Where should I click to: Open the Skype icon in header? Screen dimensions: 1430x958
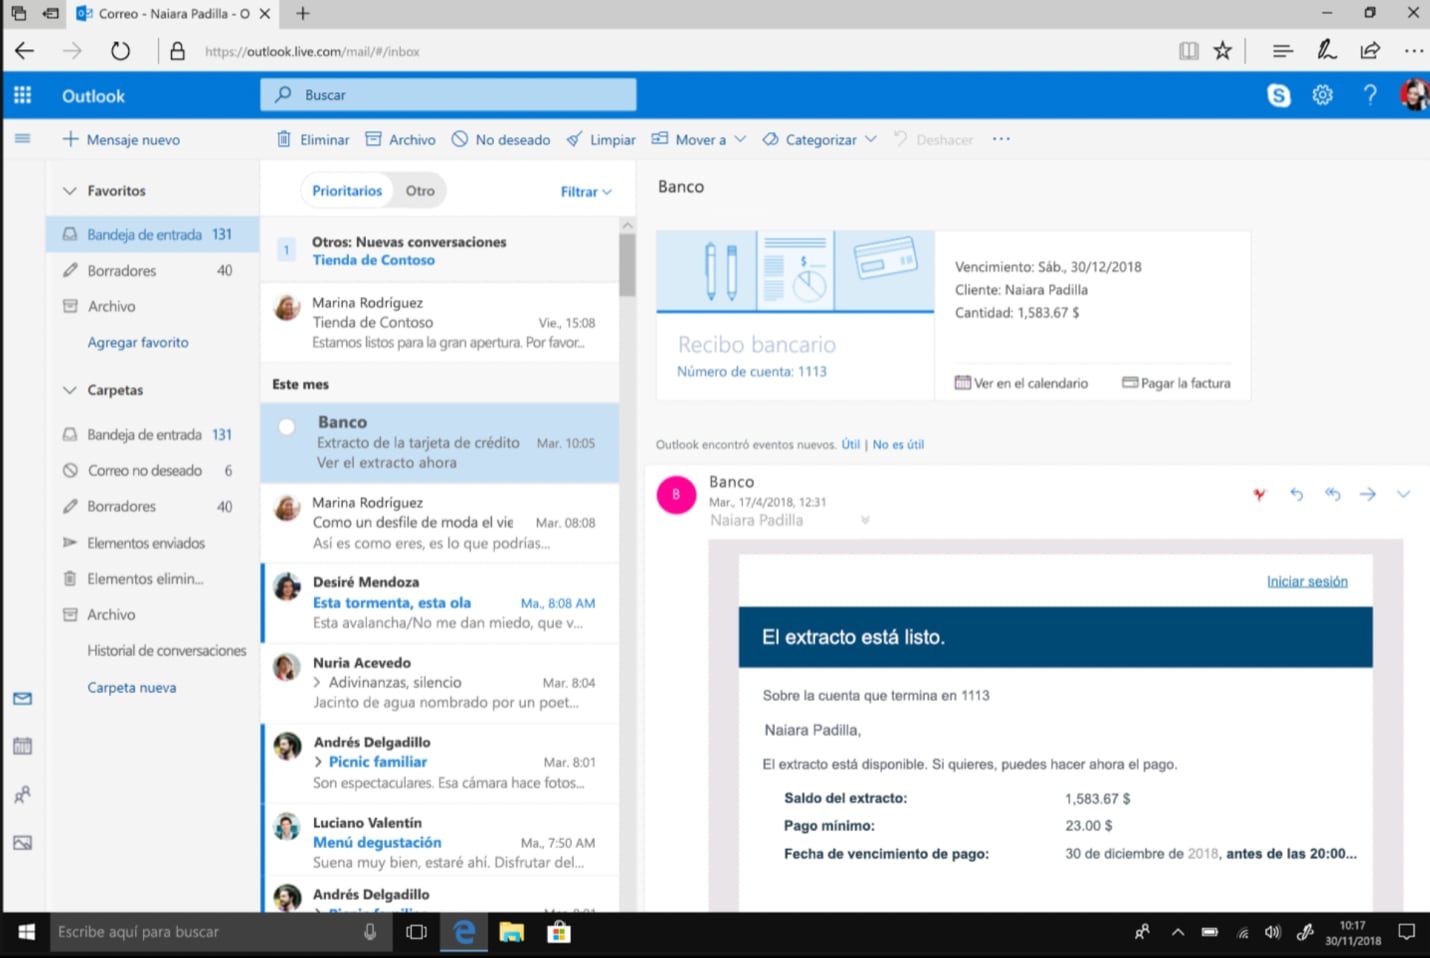tap(1278, 96)
